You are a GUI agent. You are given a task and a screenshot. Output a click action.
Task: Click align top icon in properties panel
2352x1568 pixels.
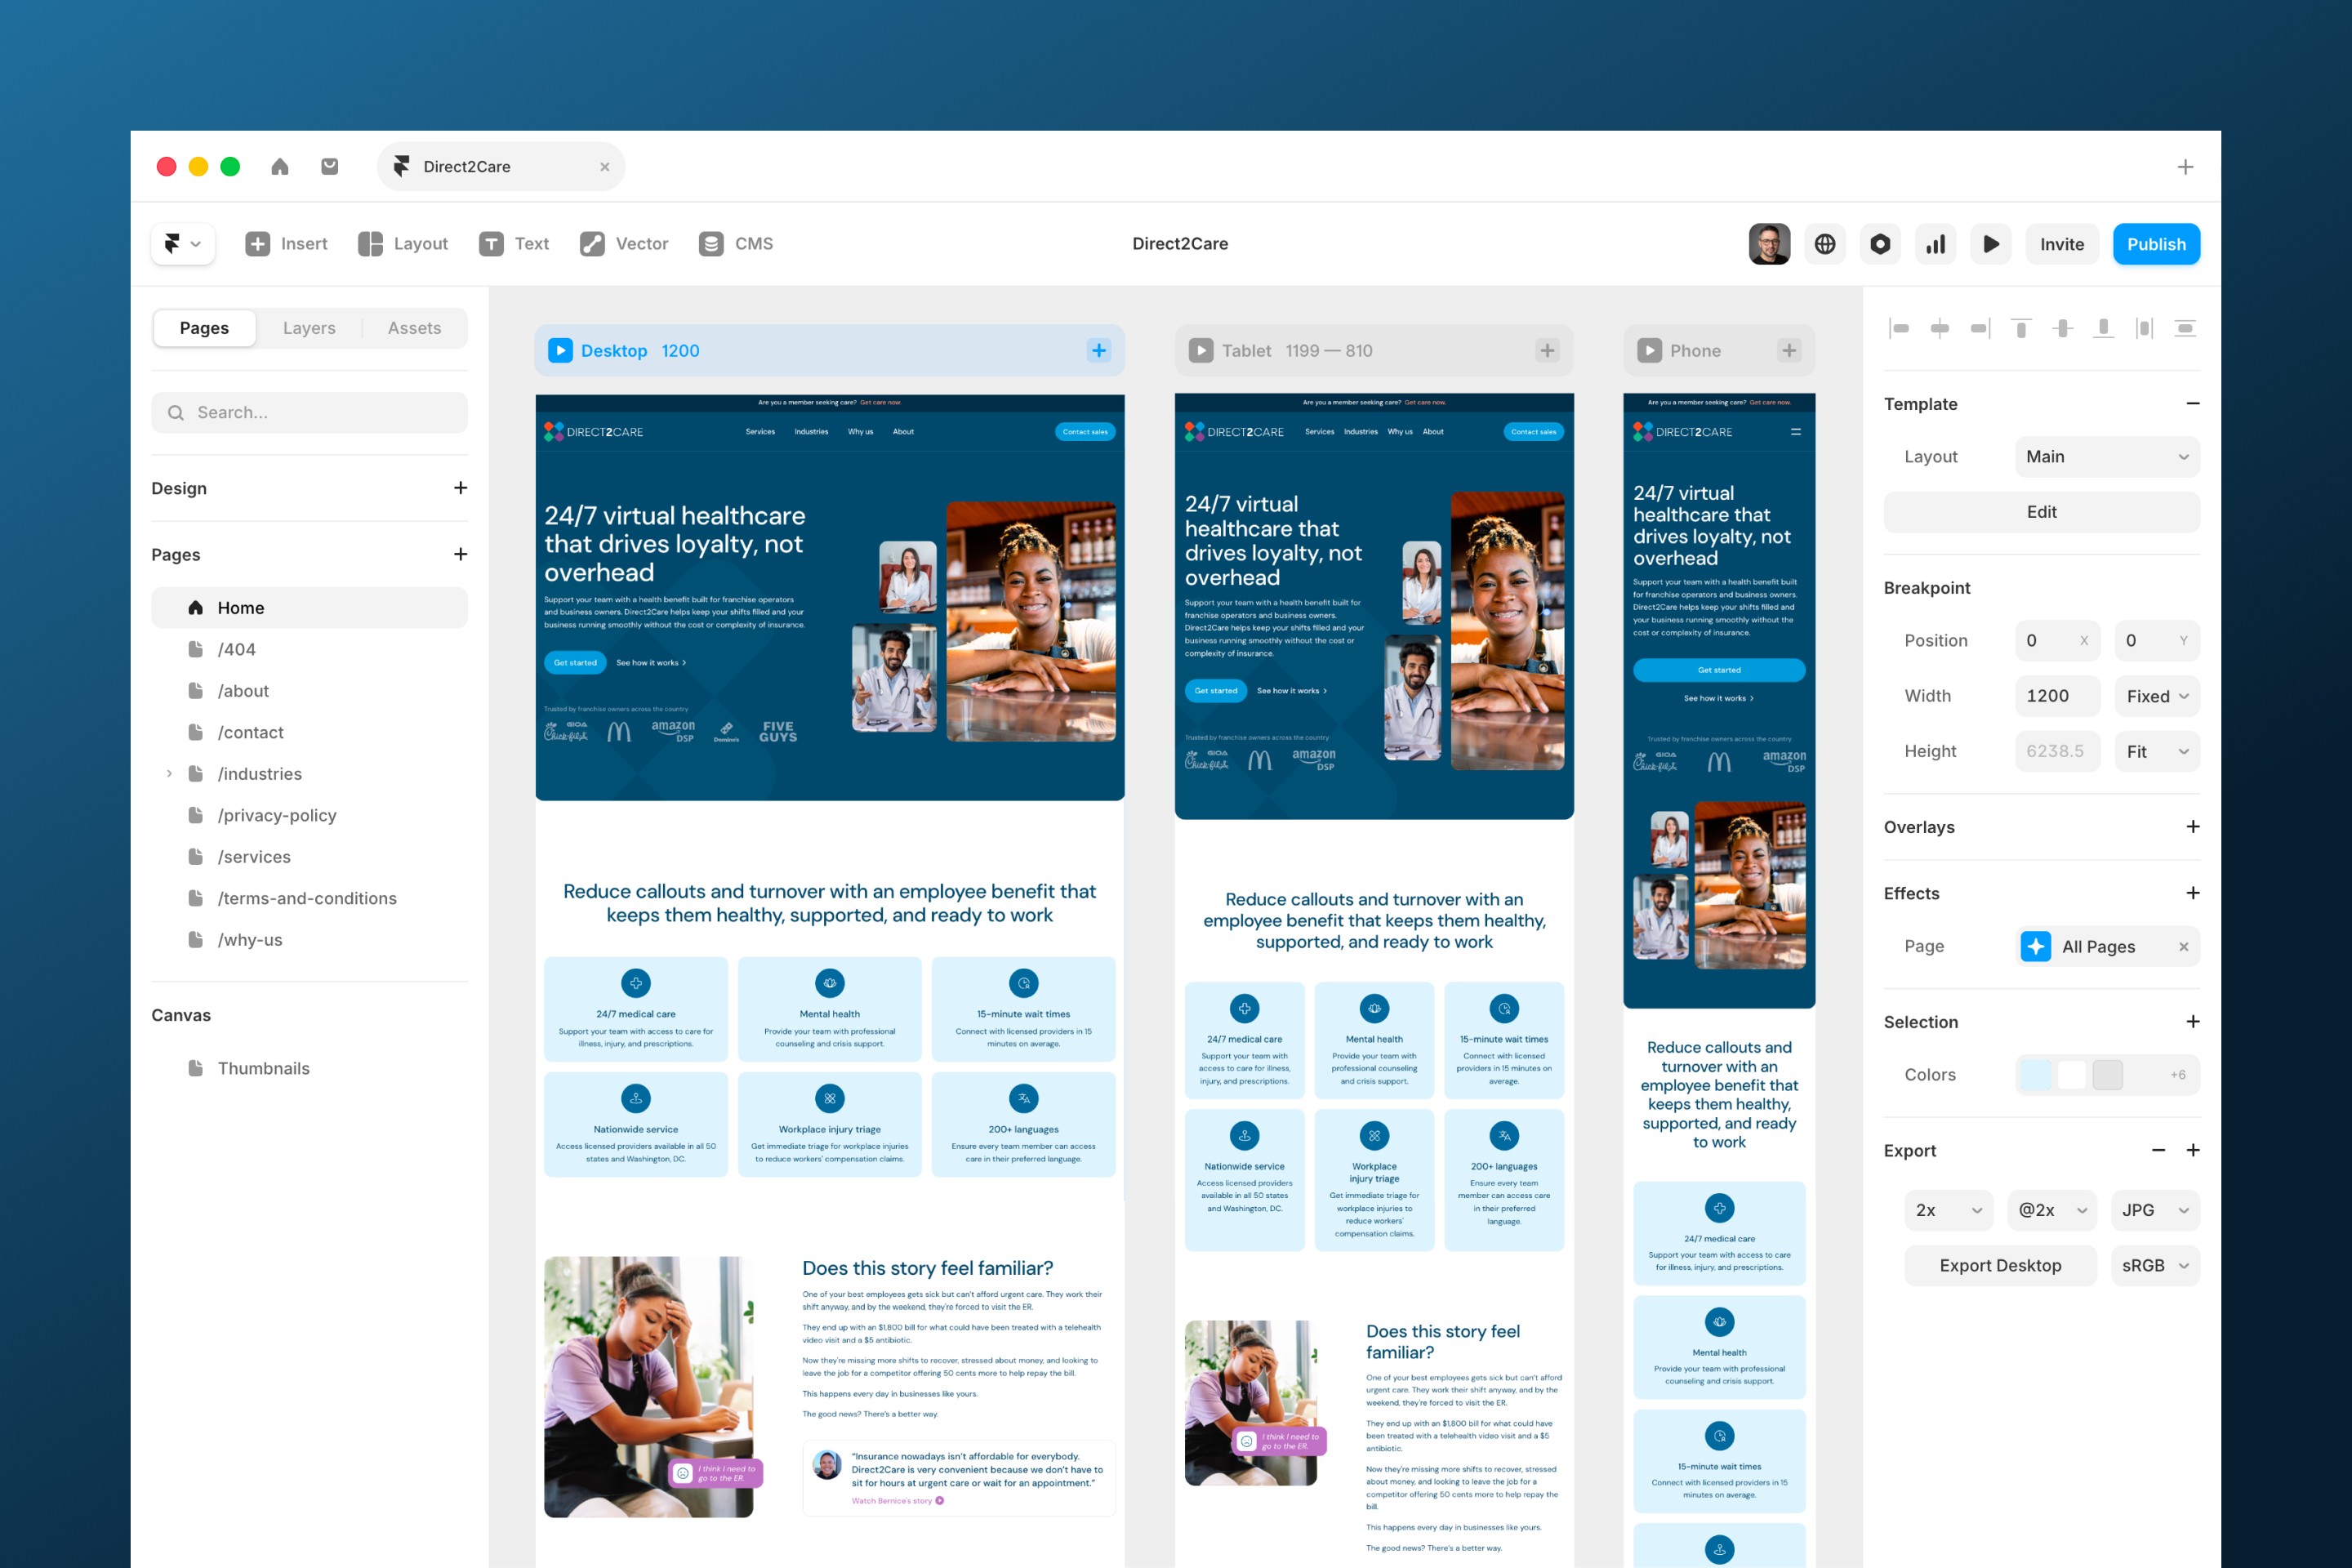(2021, 328)
